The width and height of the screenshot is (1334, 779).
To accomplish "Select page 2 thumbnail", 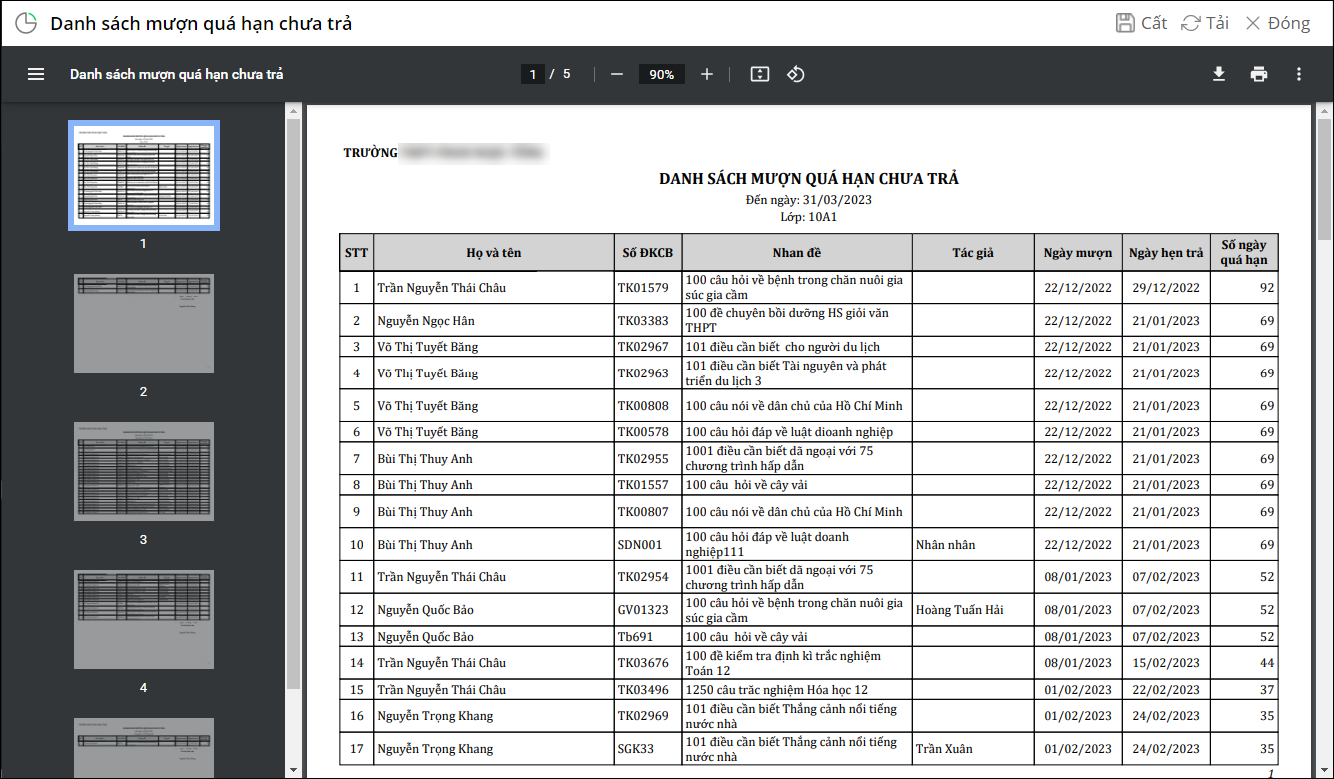I will tap(144, 324).
